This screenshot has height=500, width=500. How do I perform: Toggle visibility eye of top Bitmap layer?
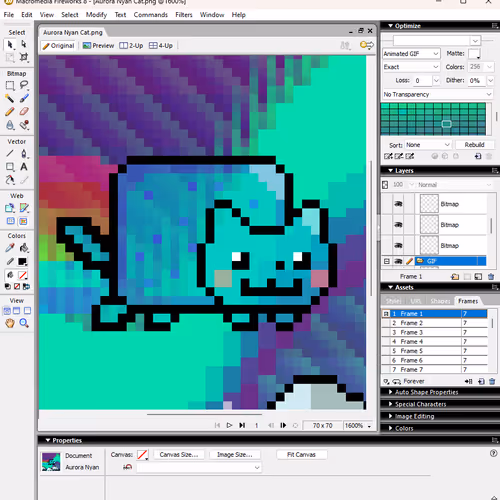(x=398, y=204)
